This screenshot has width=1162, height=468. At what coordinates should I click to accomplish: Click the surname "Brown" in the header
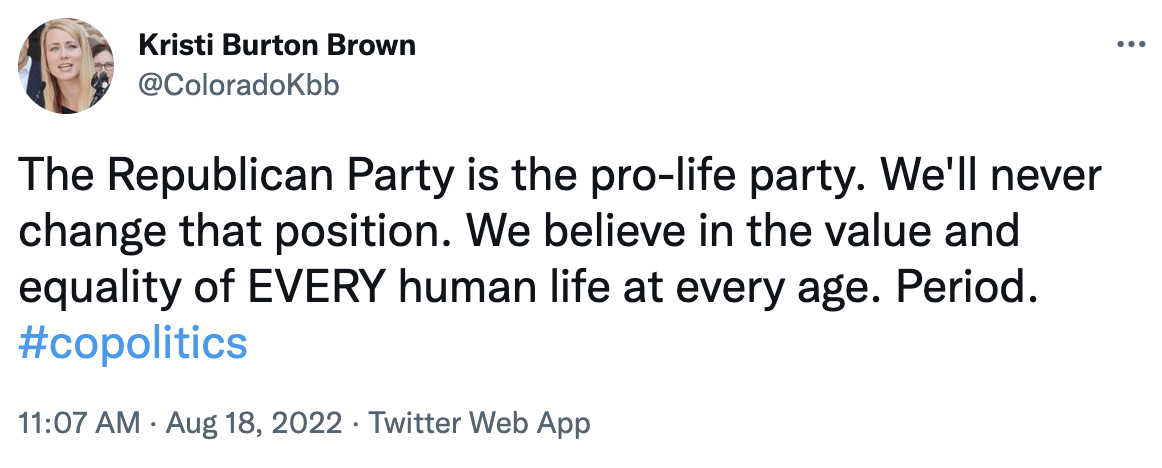374,46
